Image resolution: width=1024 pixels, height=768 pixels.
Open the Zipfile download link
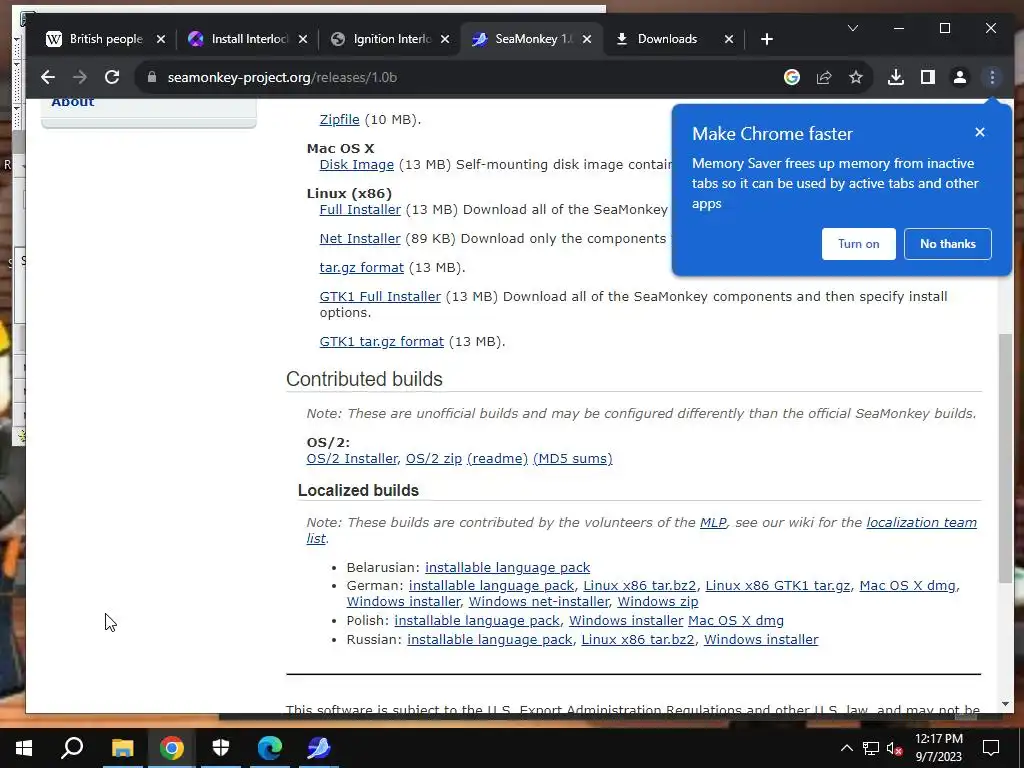point(340,120)
